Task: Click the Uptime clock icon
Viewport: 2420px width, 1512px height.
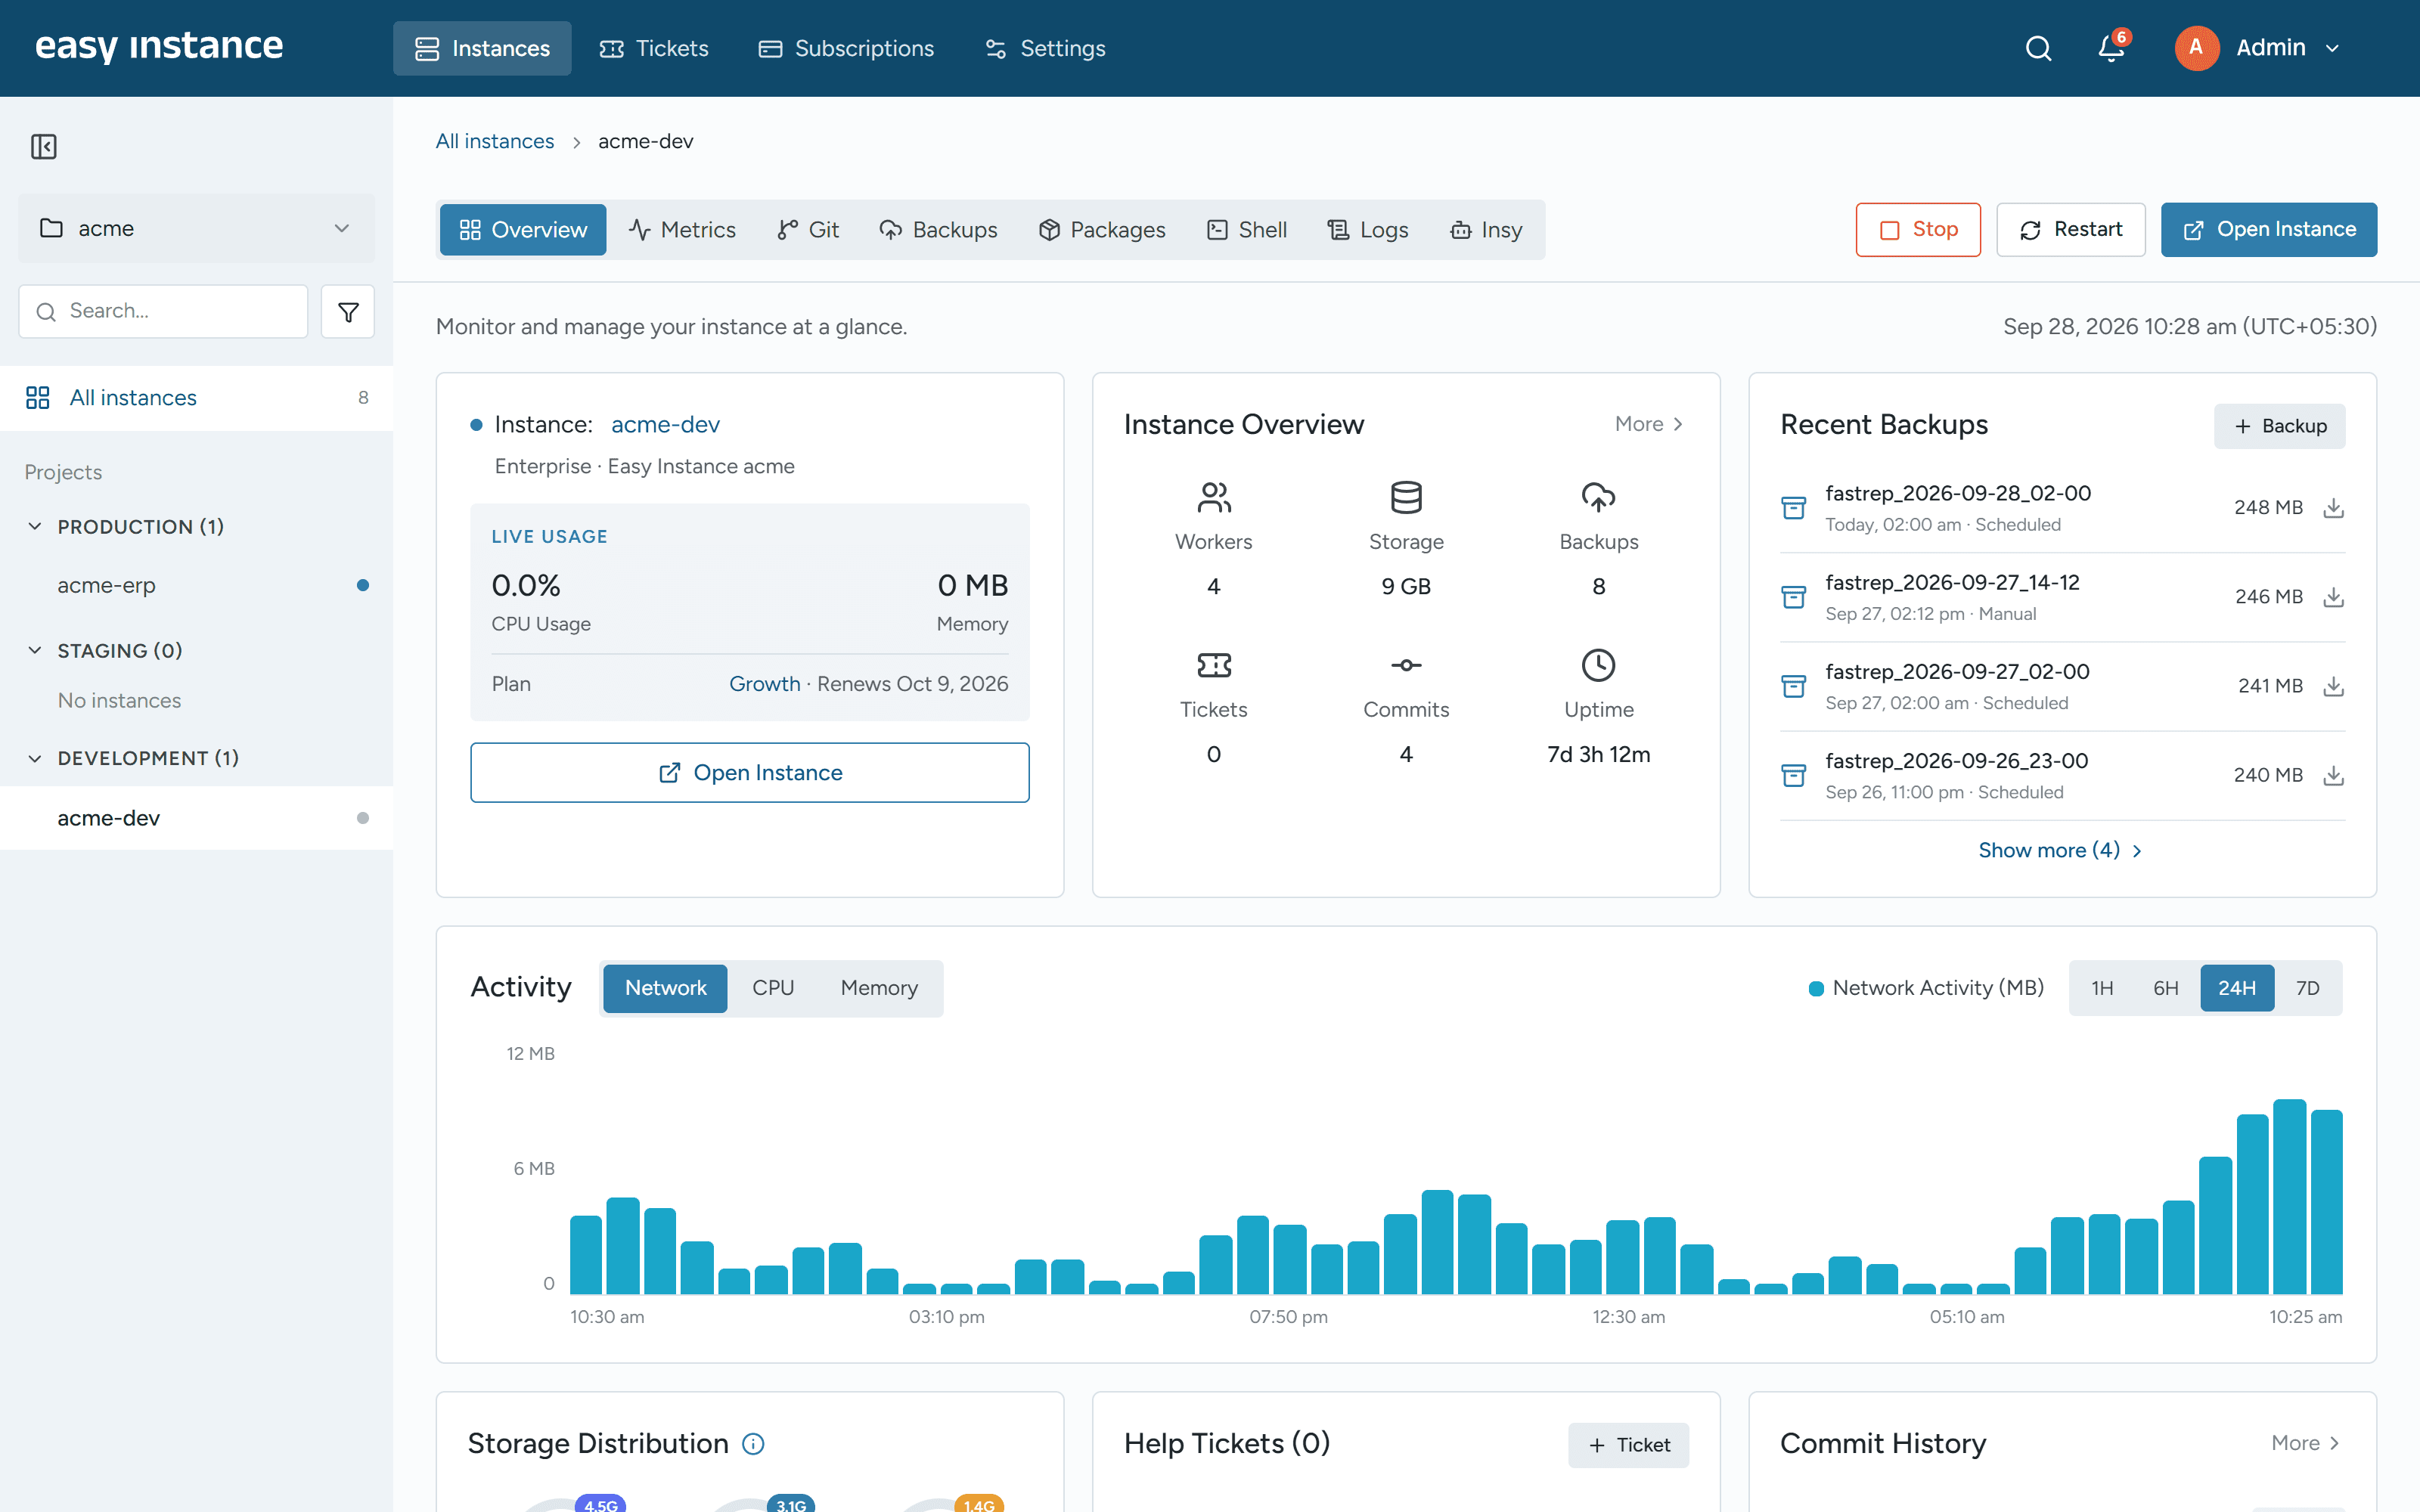Action: [x=1598, y=665]
